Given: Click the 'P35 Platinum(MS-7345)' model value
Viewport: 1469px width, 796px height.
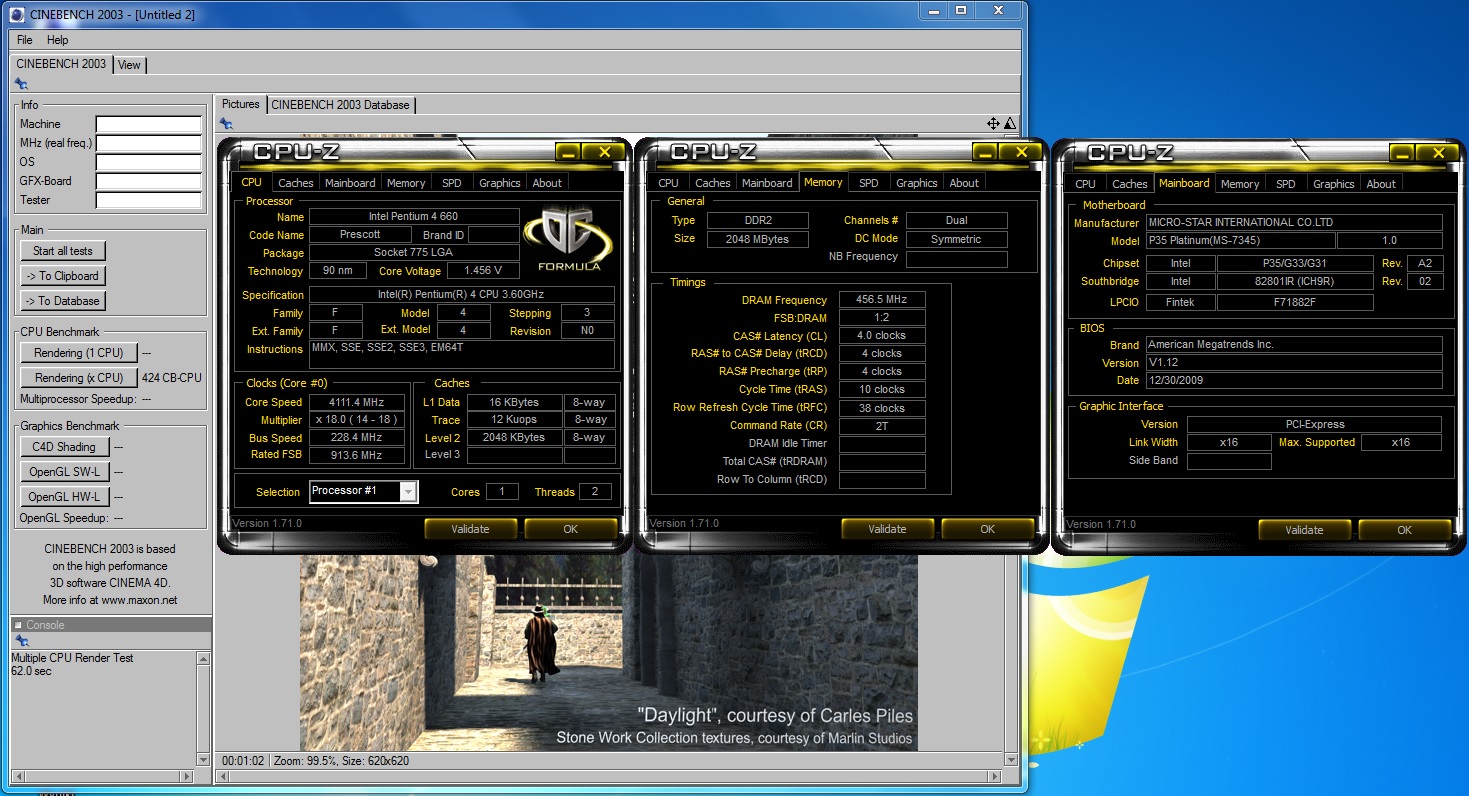Looking at the screenshot, I should point(1240,241).
